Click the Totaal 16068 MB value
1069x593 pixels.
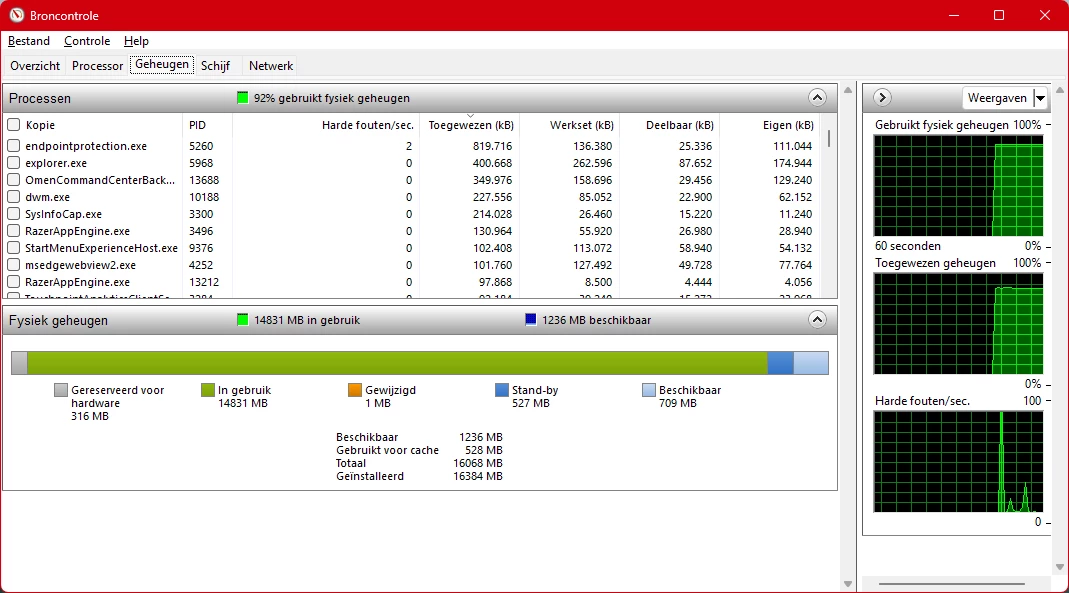[478, 463]
